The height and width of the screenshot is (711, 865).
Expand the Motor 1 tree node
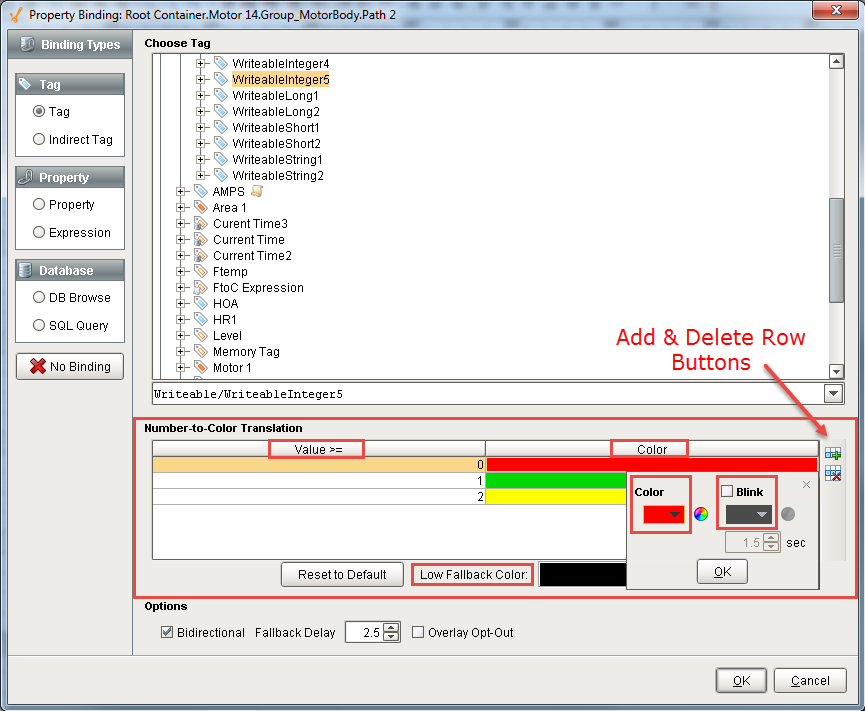click(x=181, y=368)
